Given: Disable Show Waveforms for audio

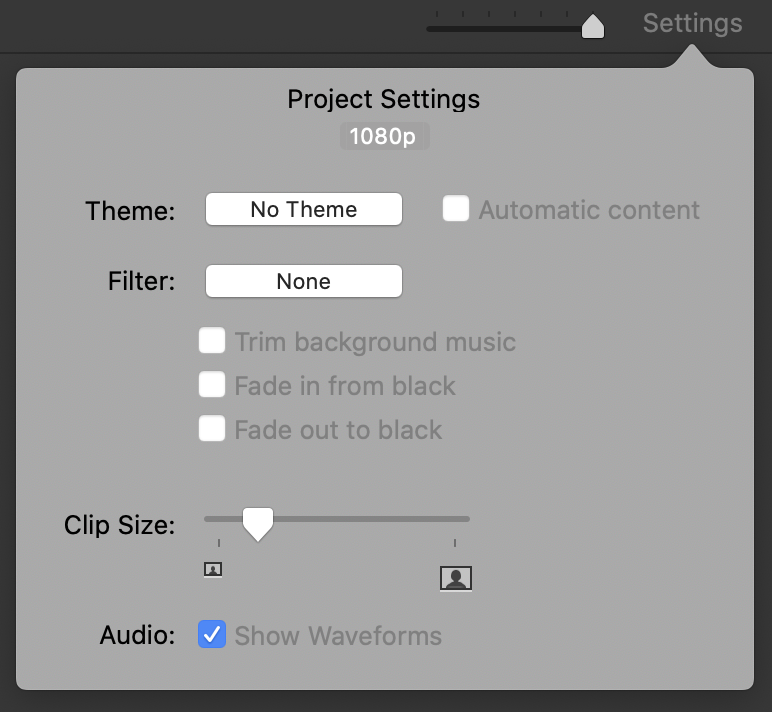Looking at the screenshot, I should click(212, 635).
